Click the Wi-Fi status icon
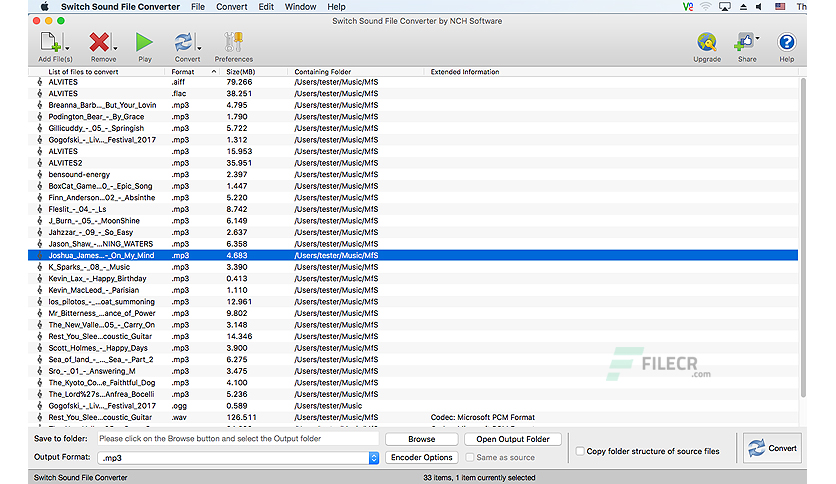Viewport: 836px width, 484px height. pos(706,7)
